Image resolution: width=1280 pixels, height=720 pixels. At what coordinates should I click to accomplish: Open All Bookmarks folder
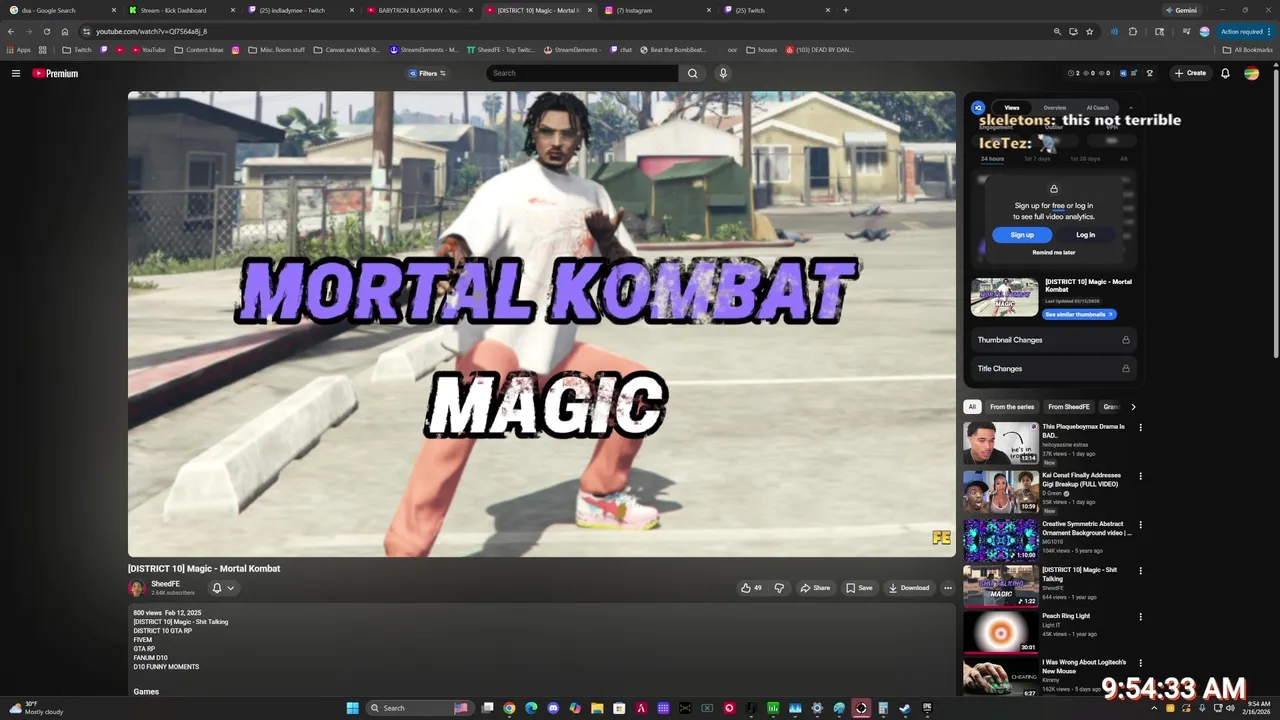pyautogui.click(x=1248, y=49)
